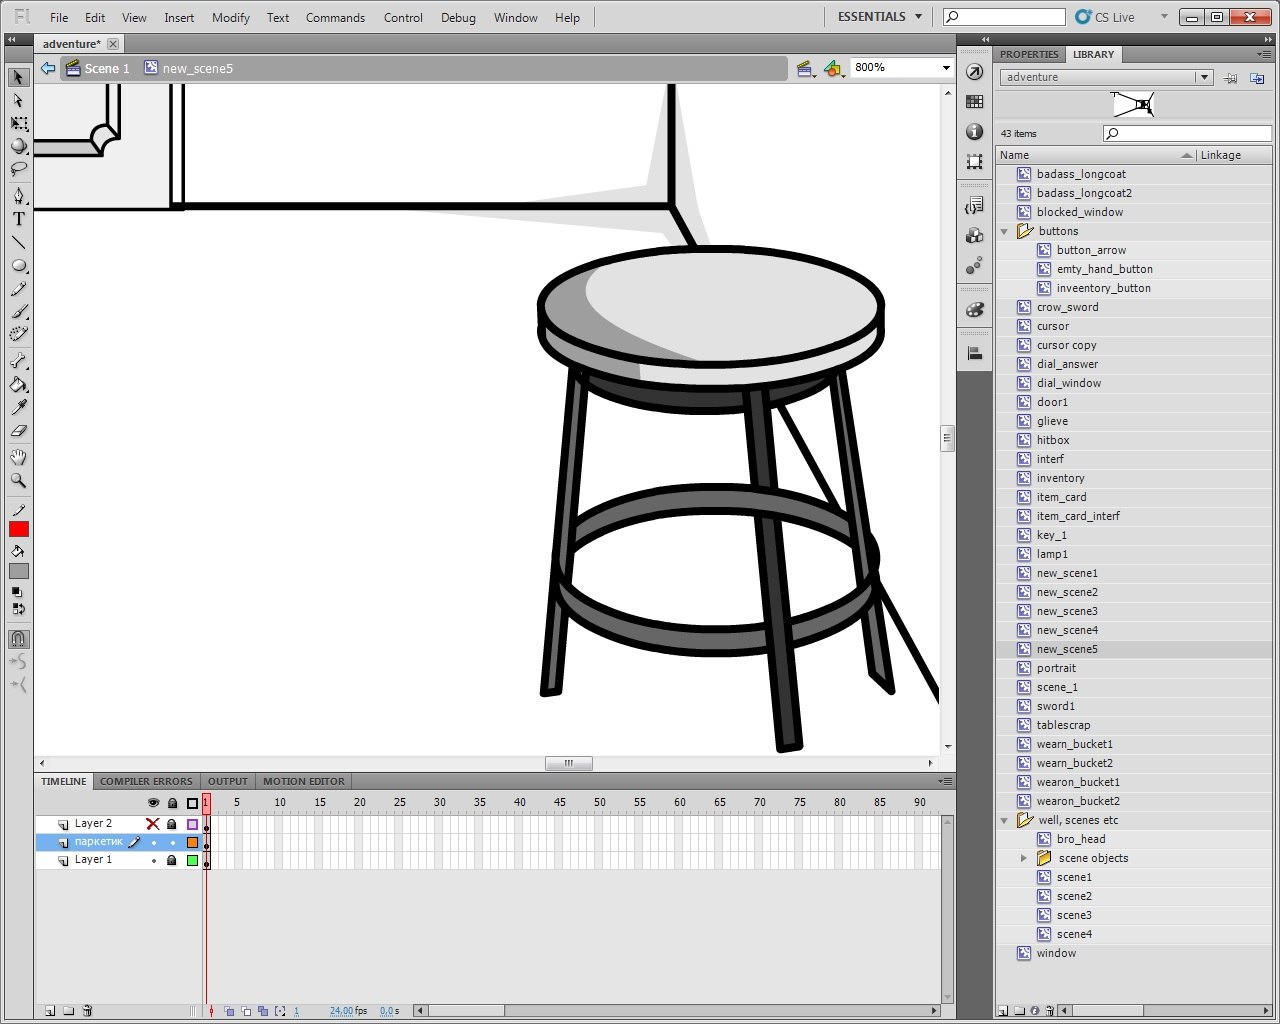This screenshot has height=1024, width=1280.
Task: Switch to the PROPERTIES tab
Action: 1029,54
